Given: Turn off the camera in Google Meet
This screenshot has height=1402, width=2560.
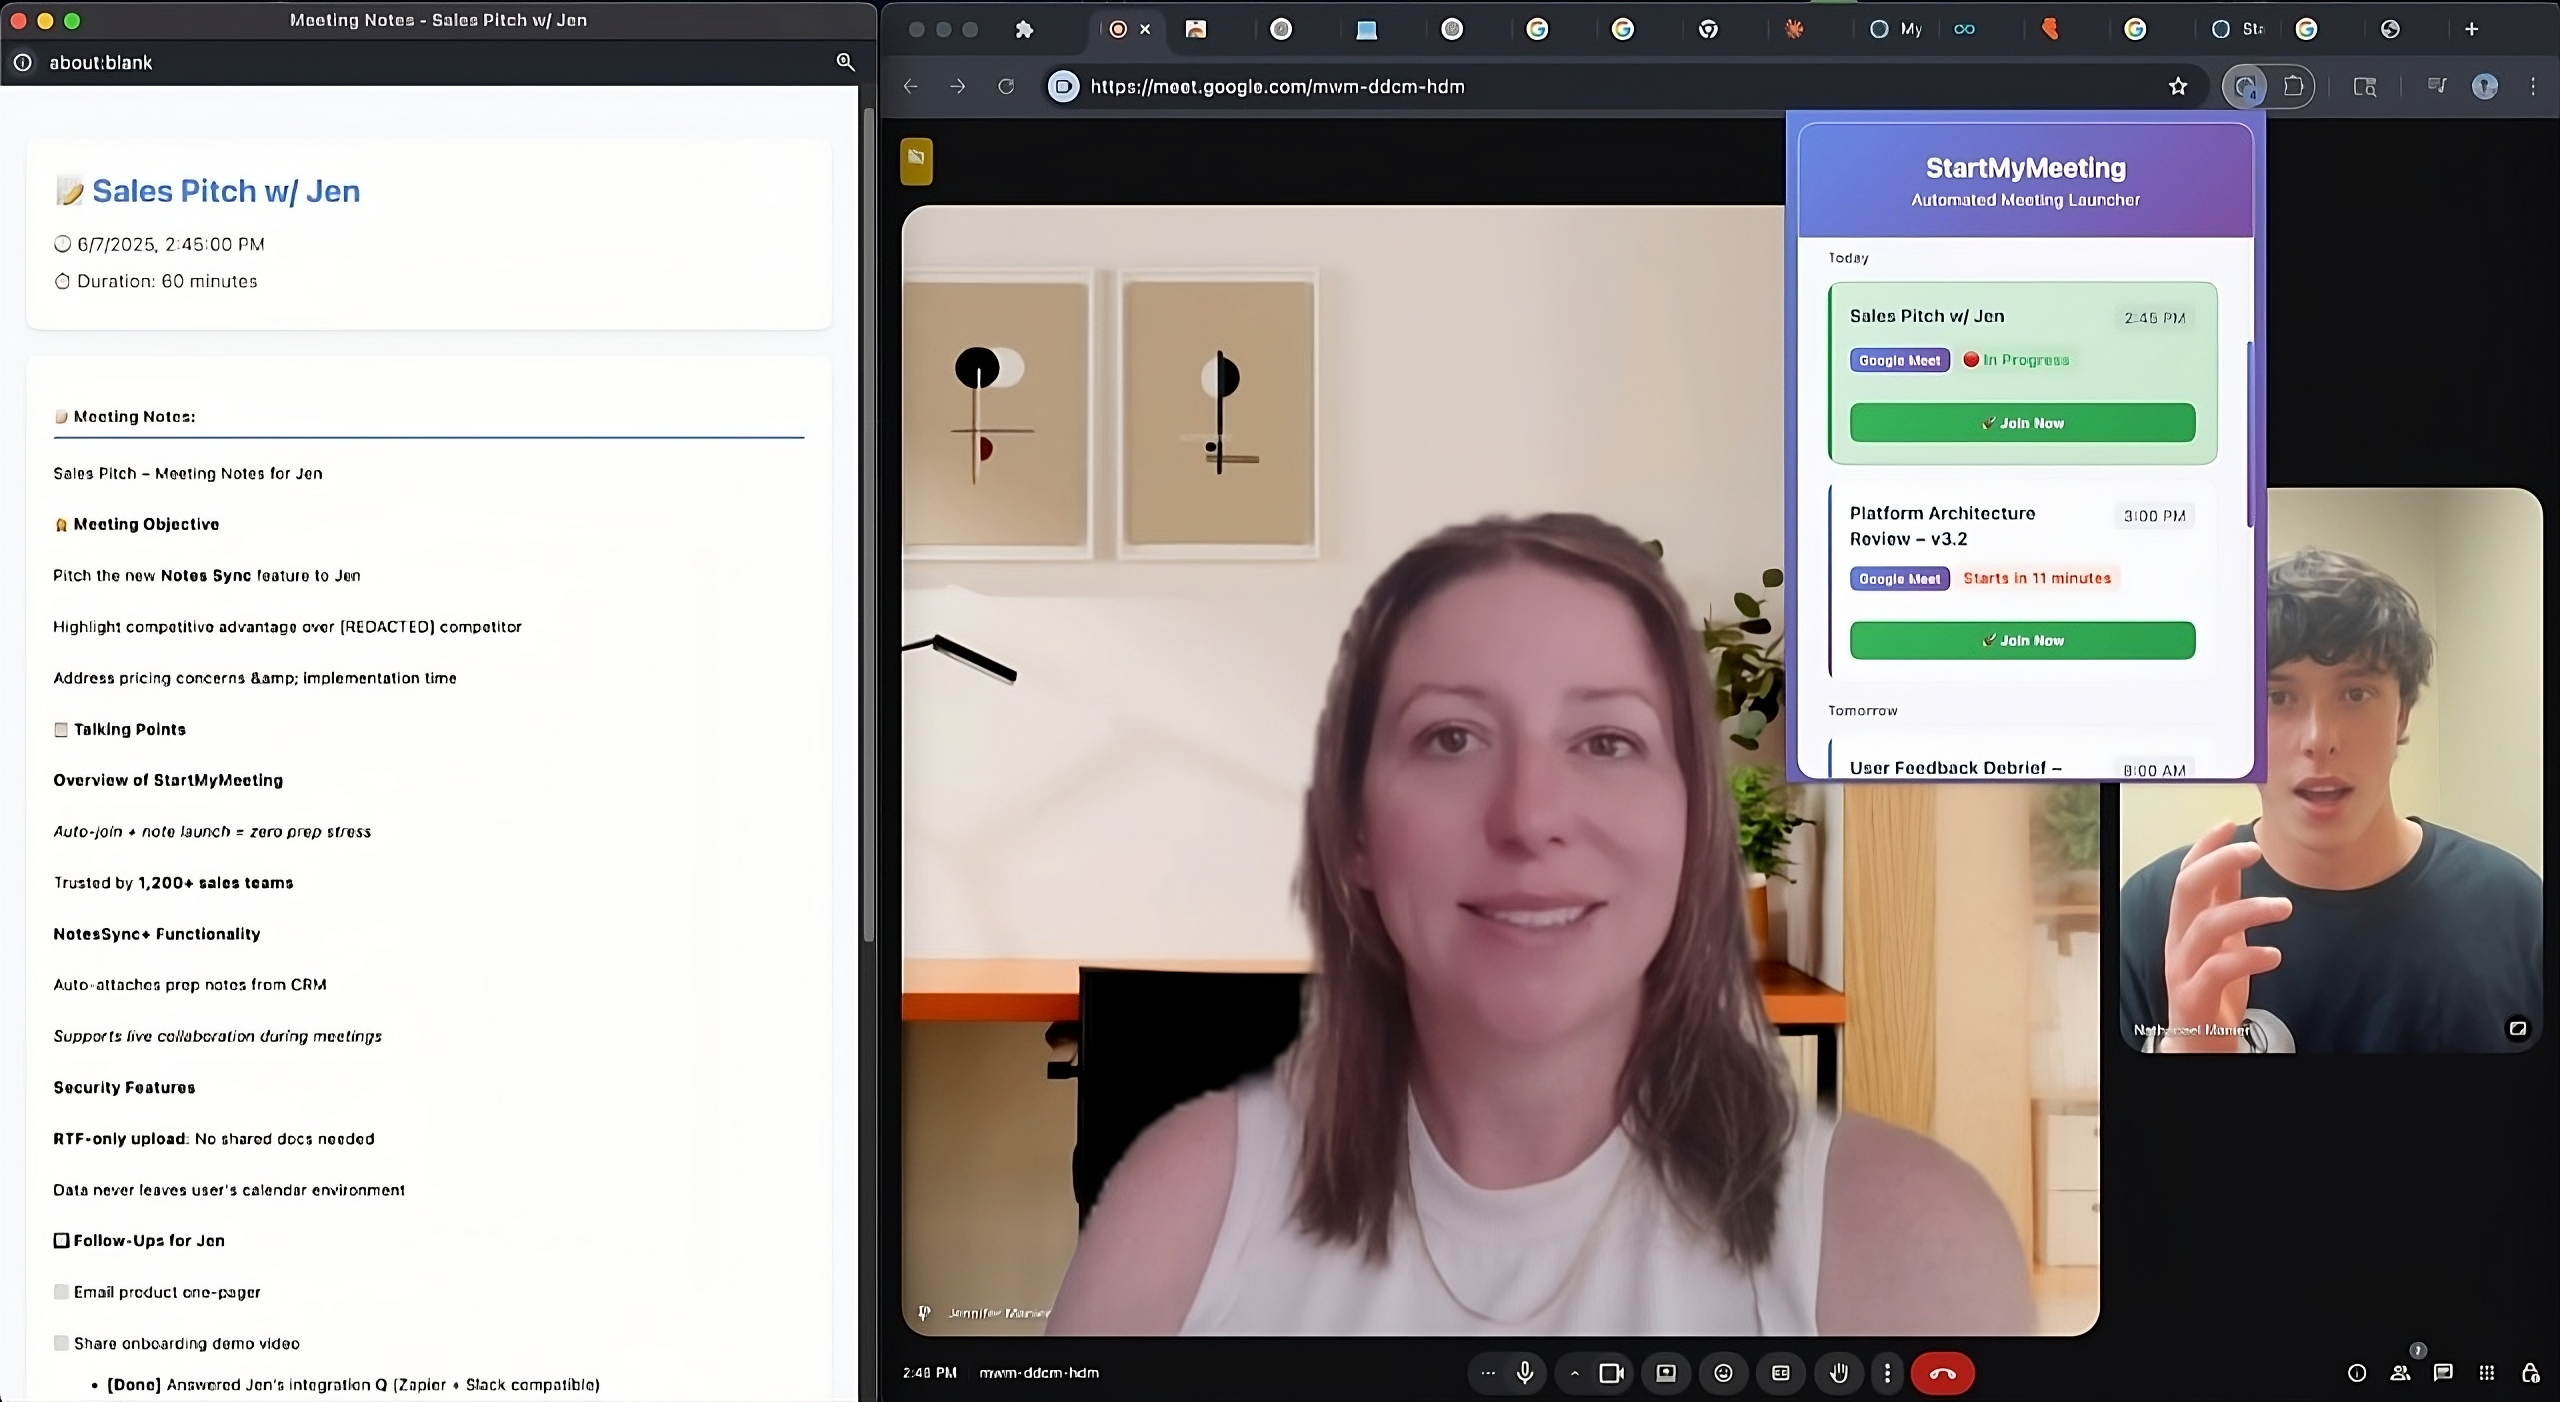Looking at the screenshot, I should pyautogui.click(x=1610, y=1373).
